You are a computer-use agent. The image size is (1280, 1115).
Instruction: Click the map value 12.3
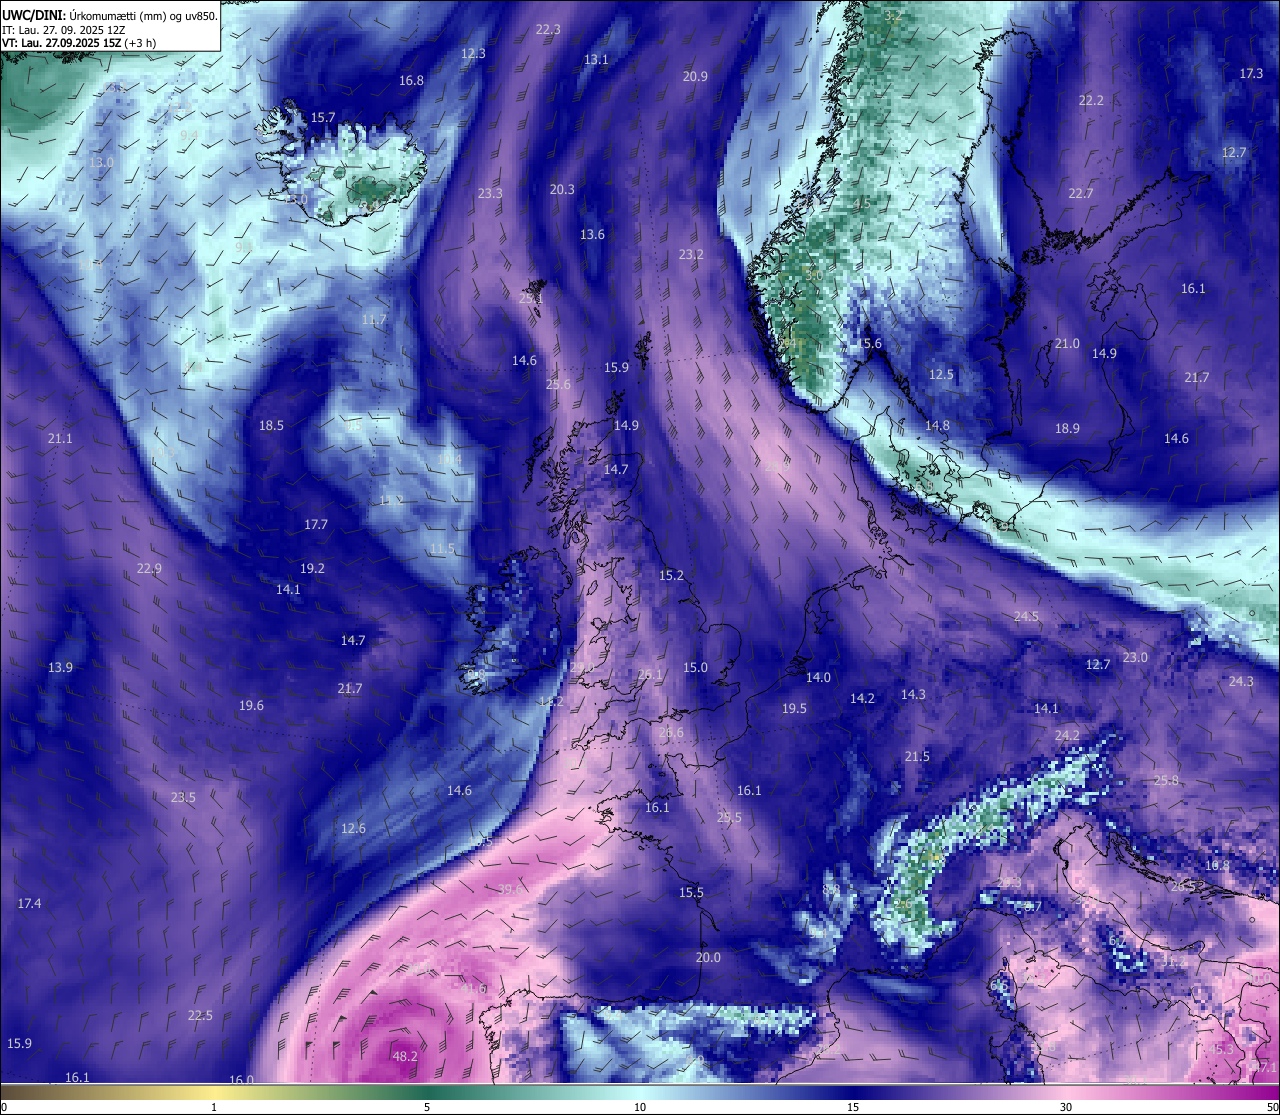(473, 54)
